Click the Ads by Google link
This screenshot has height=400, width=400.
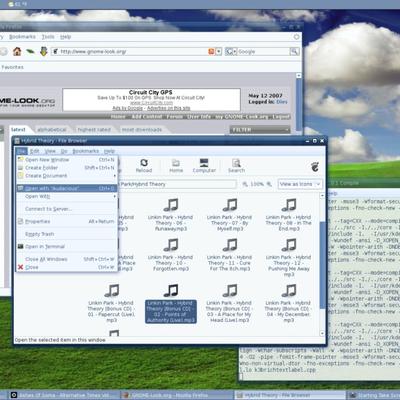click(x=127, y=108)
